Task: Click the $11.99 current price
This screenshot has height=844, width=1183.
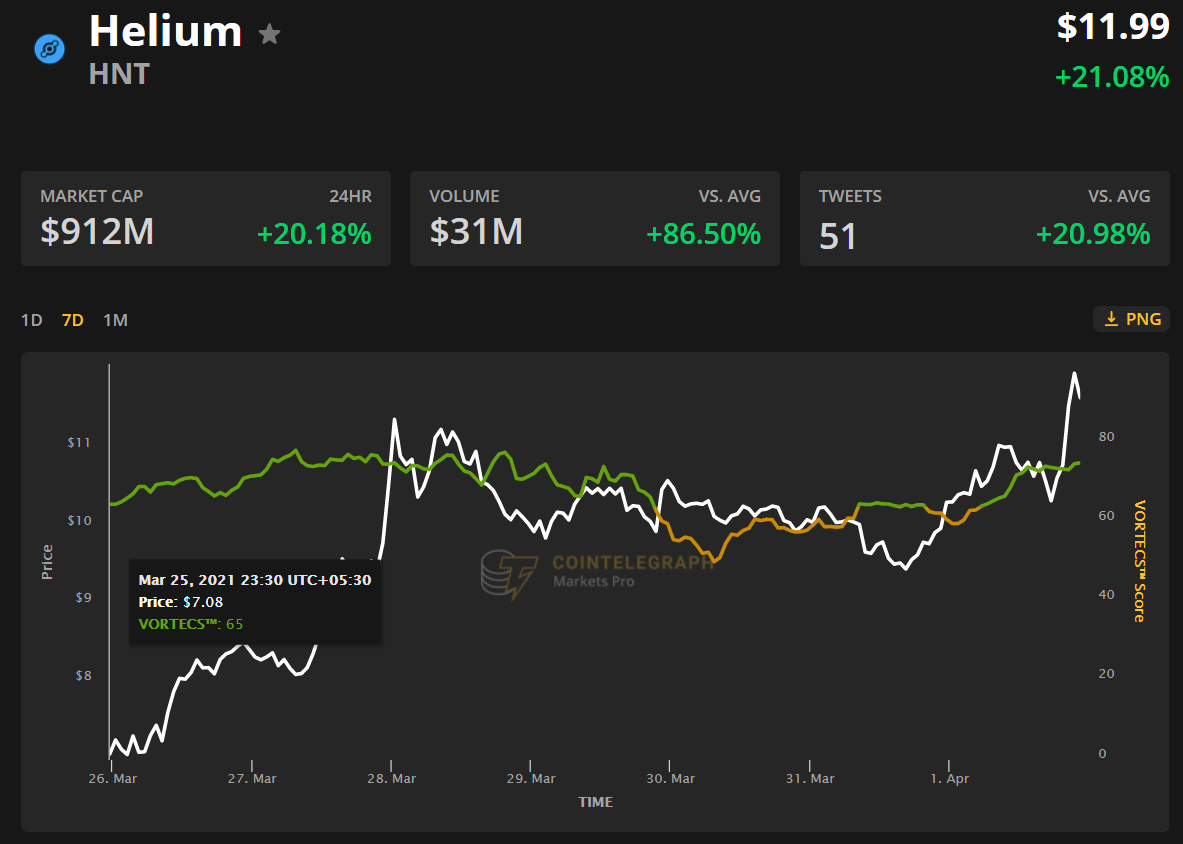Action: (x=1113, y=27)
